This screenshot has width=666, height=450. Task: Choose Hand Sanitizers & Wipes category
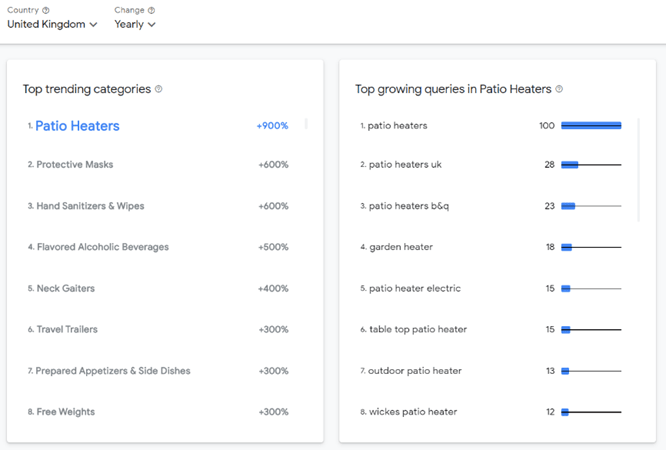158,206
